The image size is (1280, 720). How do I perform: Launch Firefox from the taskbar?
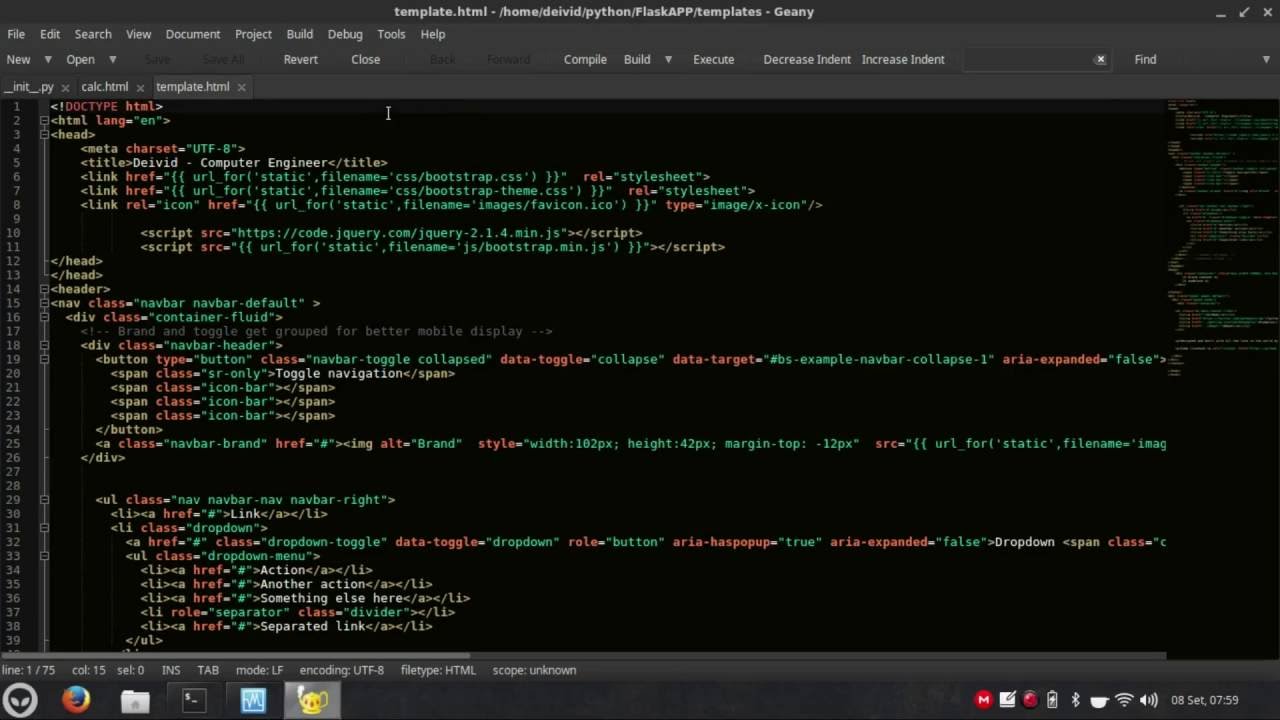[77, 701]
